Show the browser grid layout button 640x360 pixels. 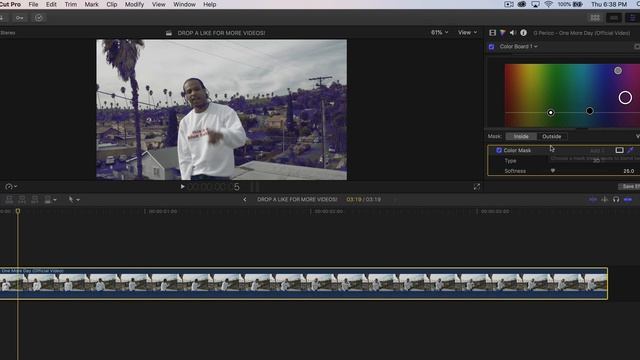click(x=595, y=18)
